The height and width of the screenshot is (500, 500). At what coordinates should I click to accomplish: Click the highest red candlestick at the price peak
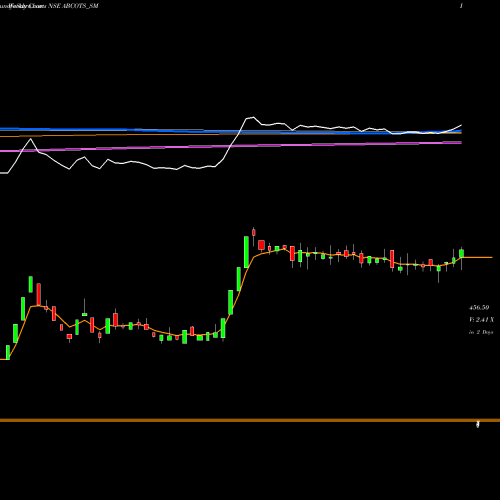[x=254, y=232]
